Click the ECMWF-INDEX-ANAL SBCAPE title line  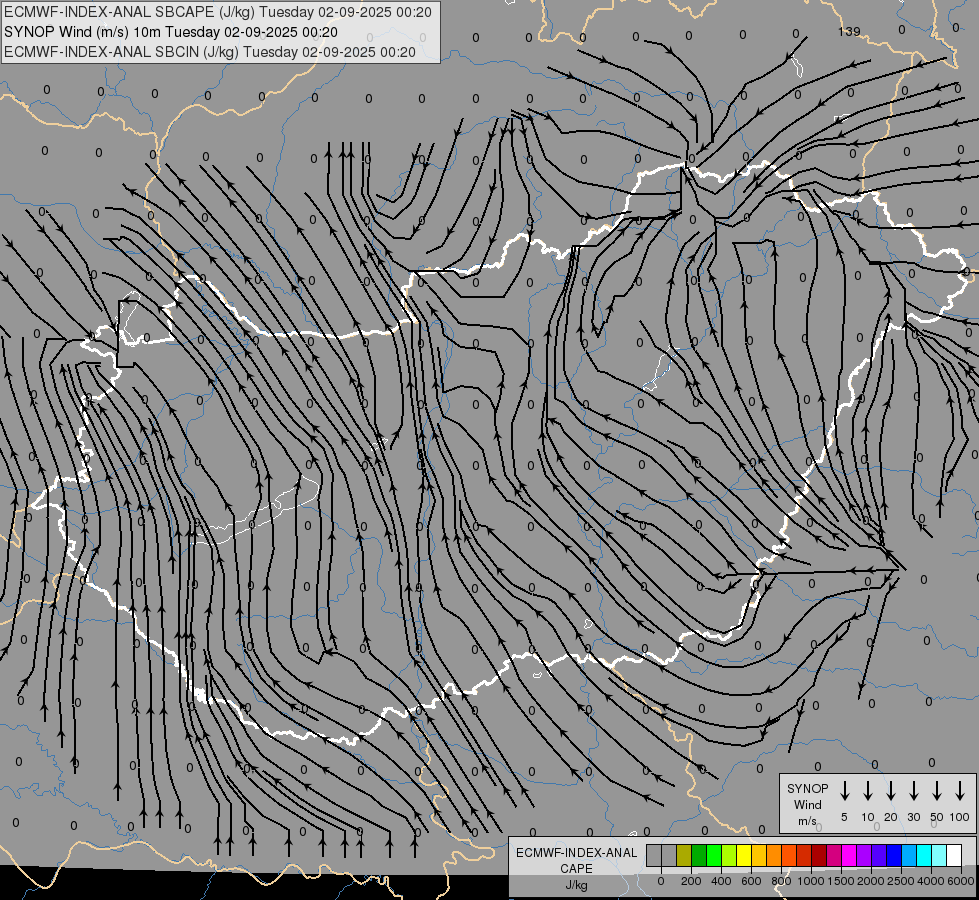[x=218, y=12]
